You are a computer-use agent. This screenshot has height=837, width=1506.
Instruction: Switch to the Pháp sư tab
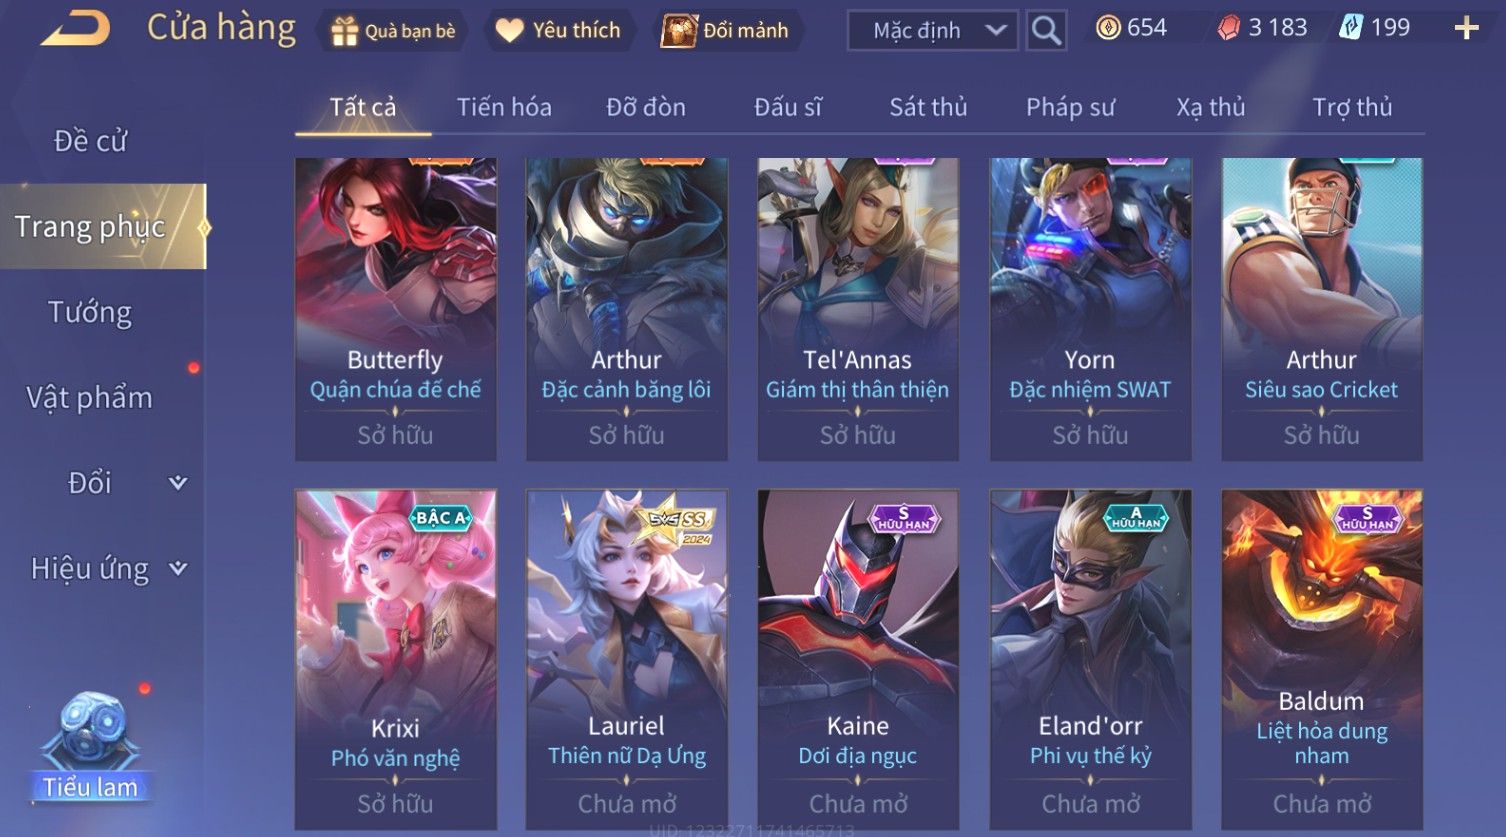click(1070, 107)
